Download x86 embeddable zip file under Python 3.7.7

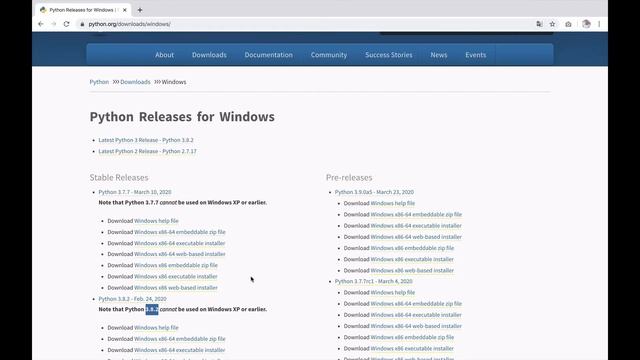pos(176,265)
